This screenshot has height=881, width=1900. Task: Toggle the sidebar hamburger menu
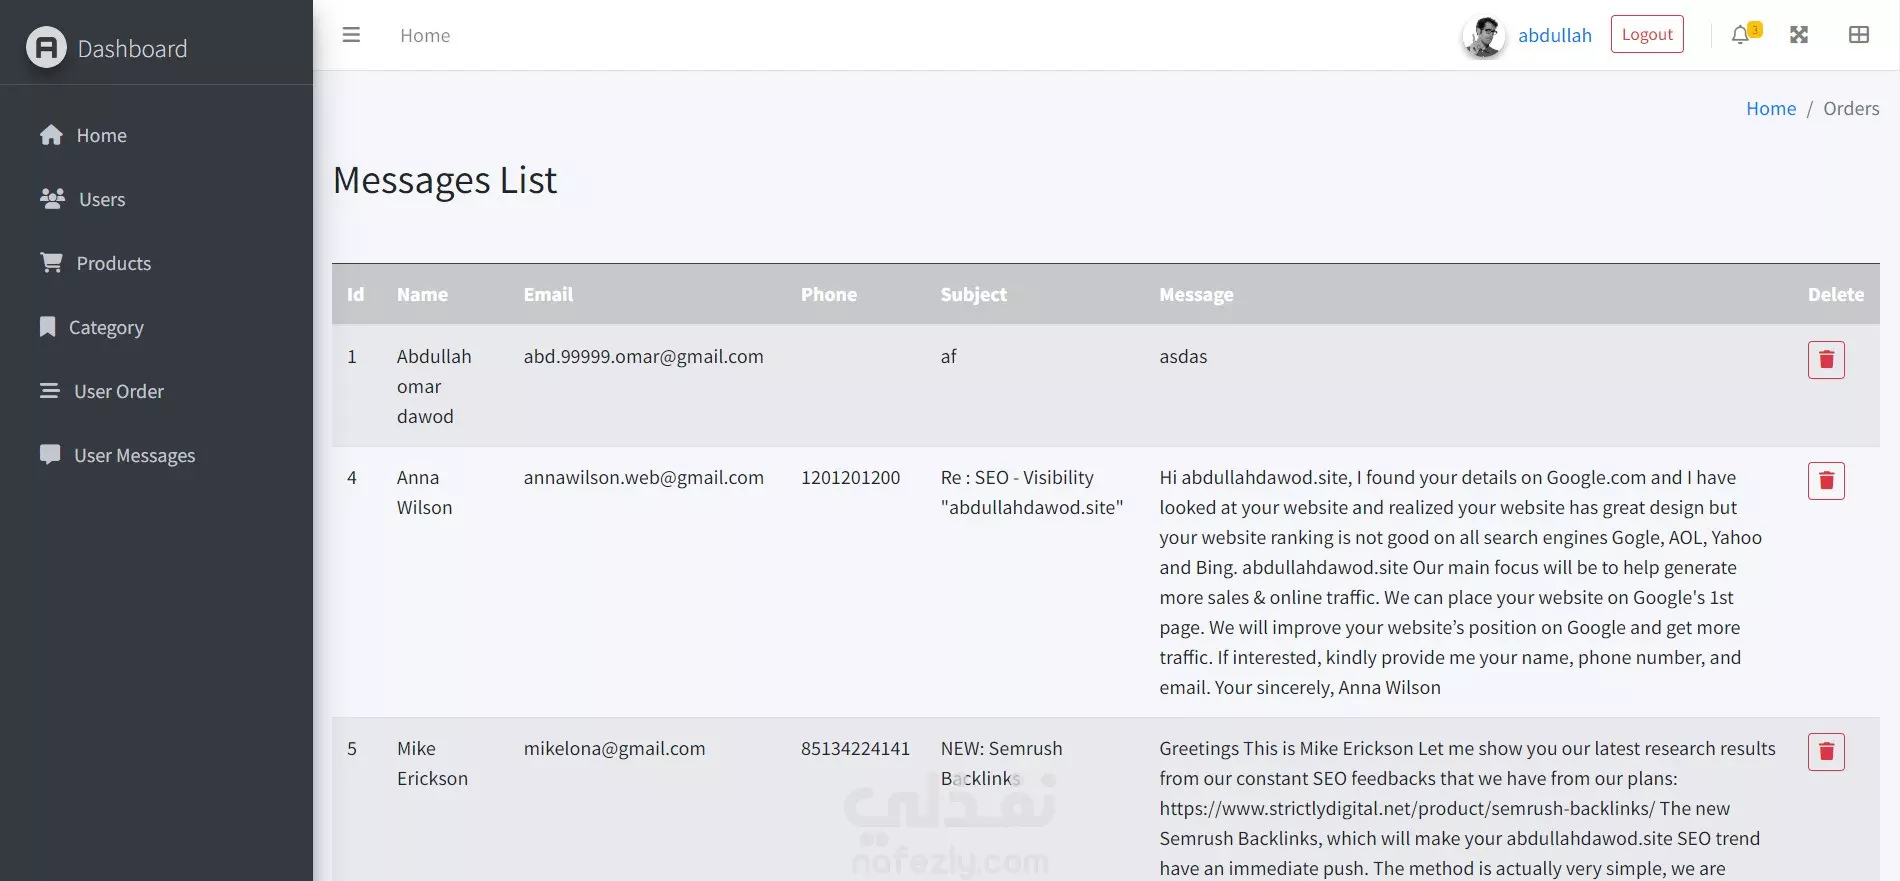pos(351,35)
